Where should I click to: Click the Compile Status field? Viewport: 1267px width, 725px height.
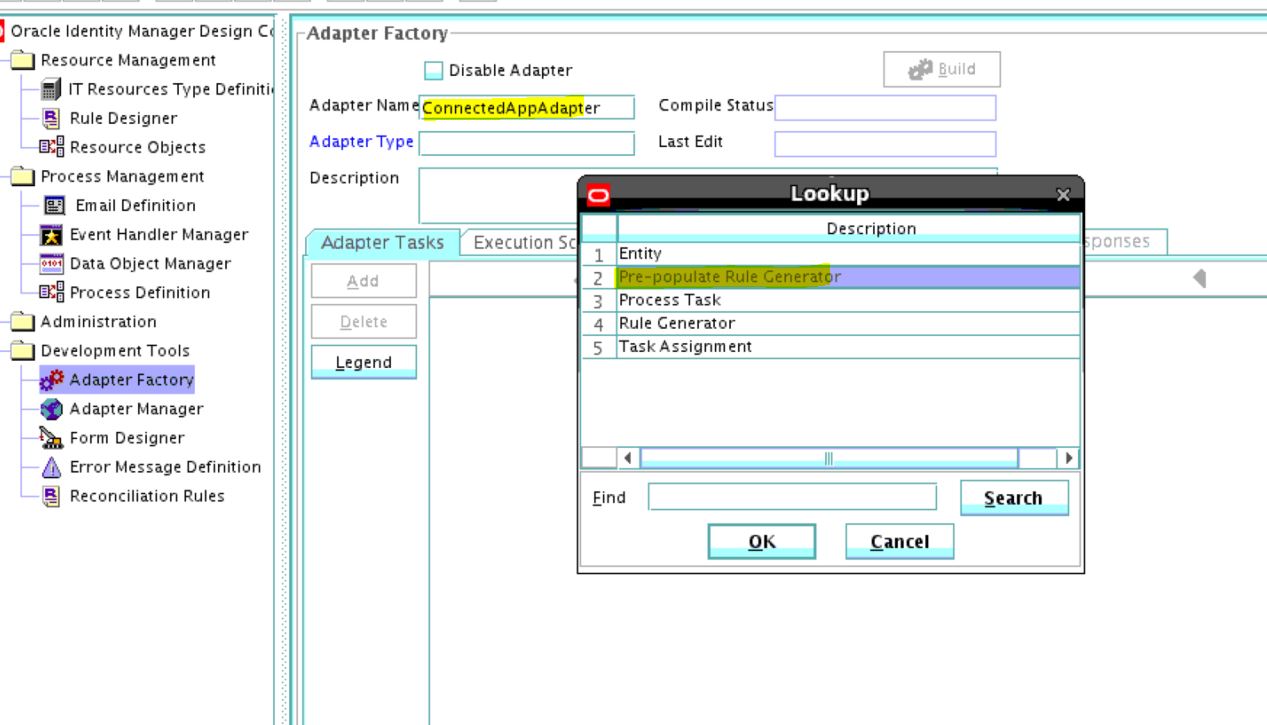point(886,108)
